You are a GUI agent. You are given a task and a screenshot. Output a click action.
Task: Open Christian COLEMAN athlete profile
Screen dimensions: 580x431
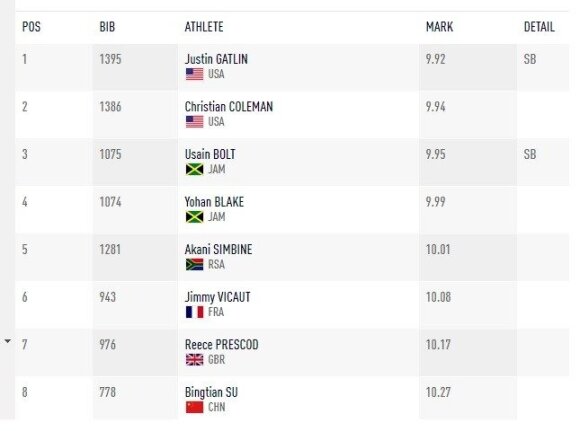[229, 107]
